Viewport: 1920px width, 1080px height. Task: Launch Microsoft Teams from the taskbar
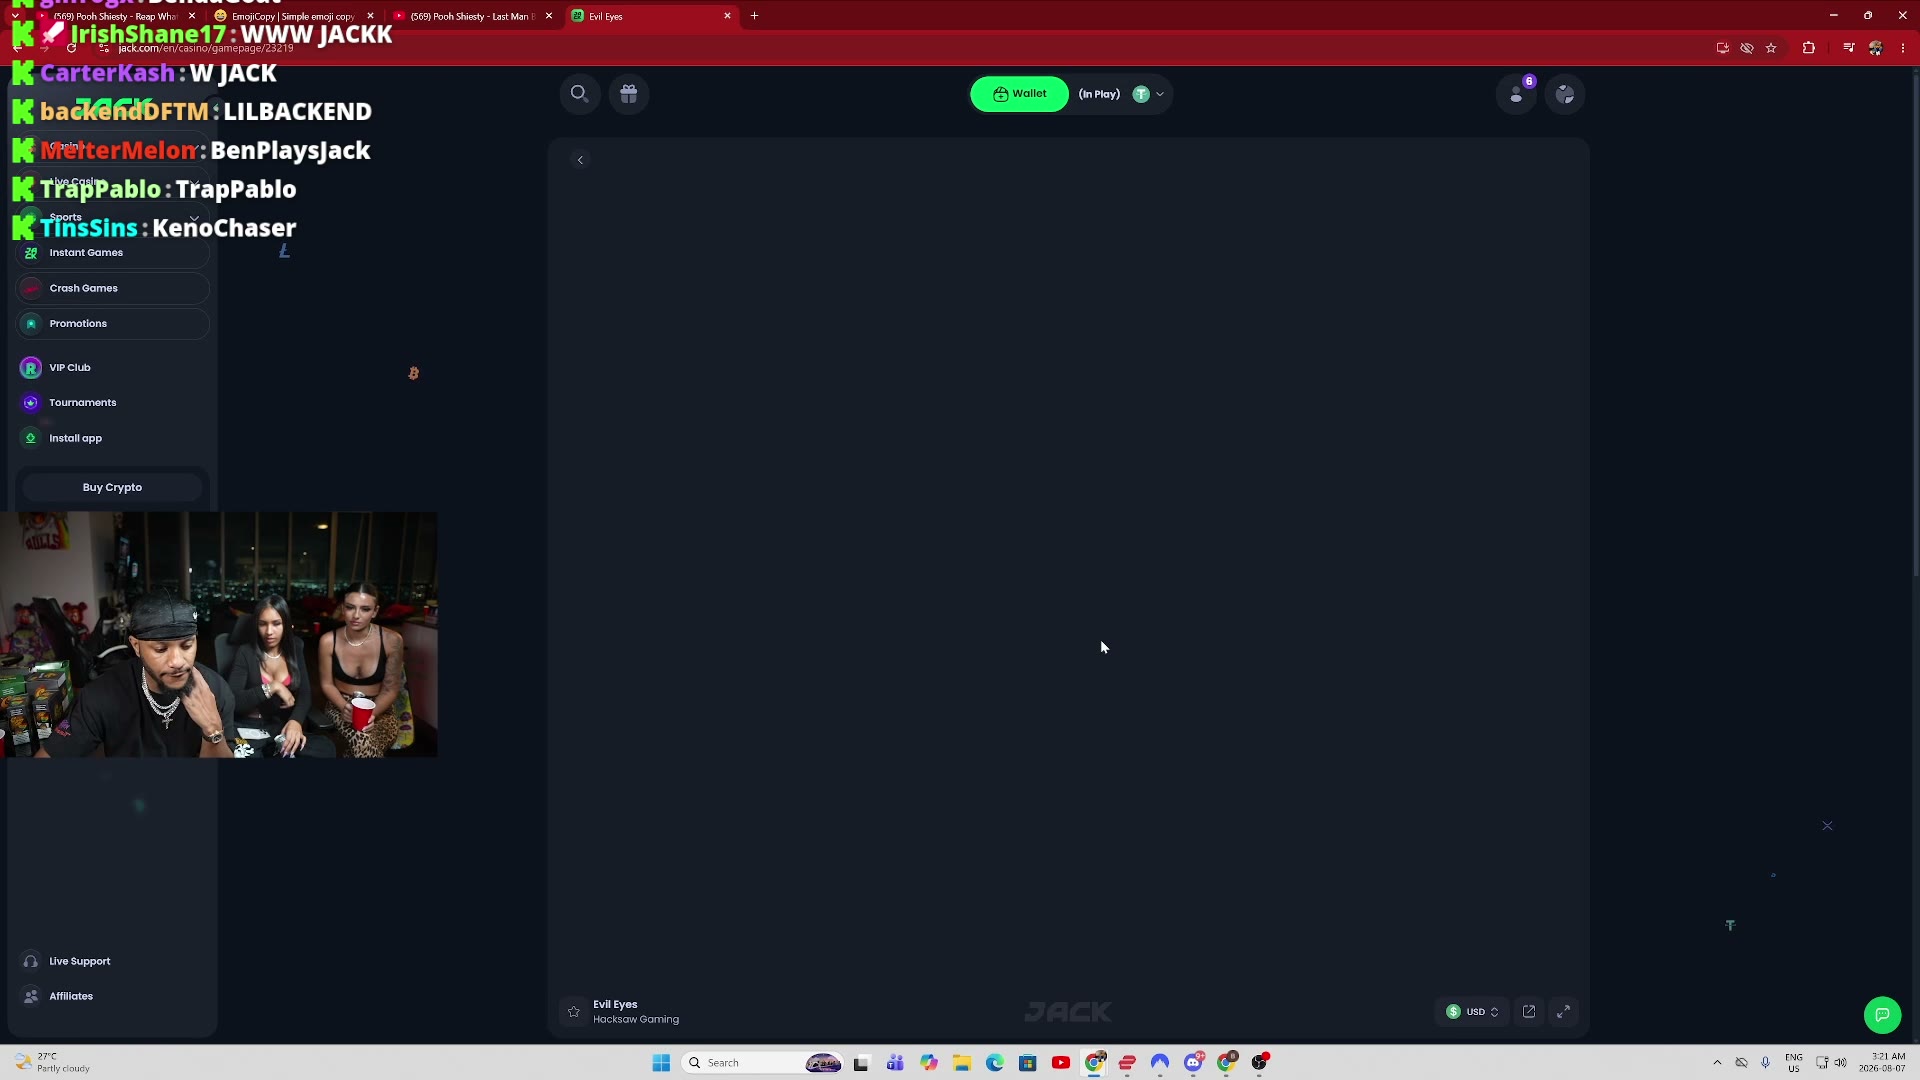coord(895,1063)
